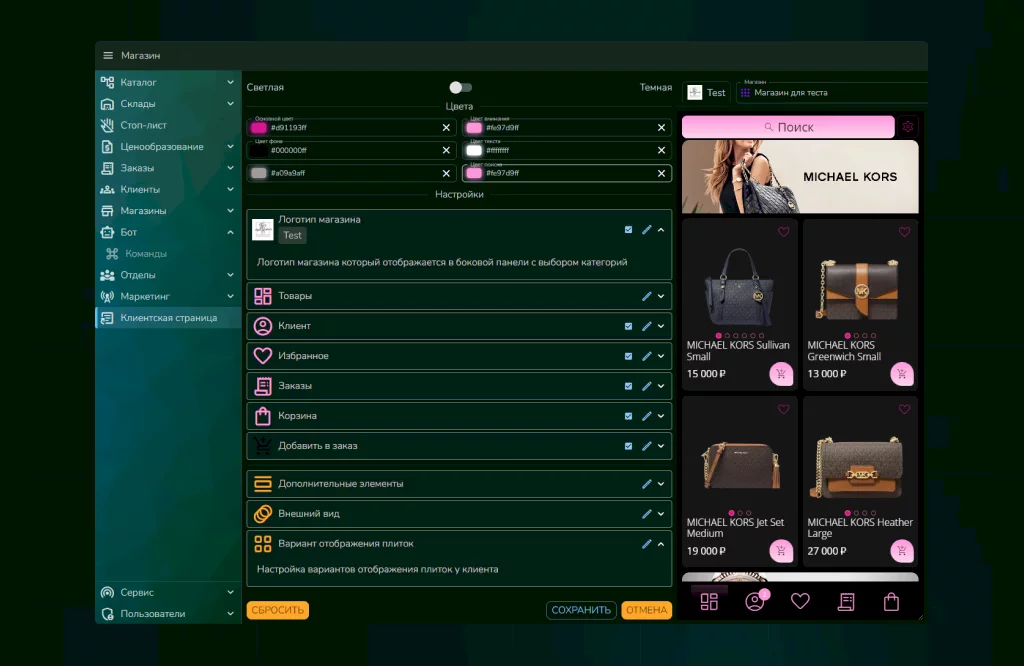Expand the Каталог sidebar section
This screenshot has height=666, width=1024.
(231, 82)
